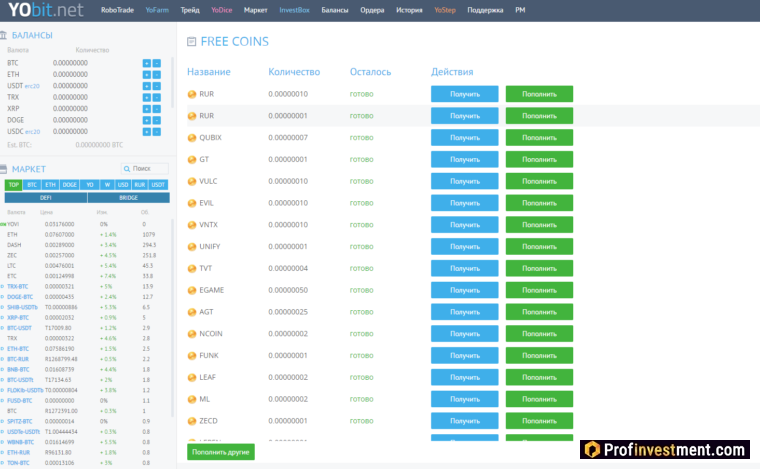Select the TOP market filter tab

(x=14, y=185)
